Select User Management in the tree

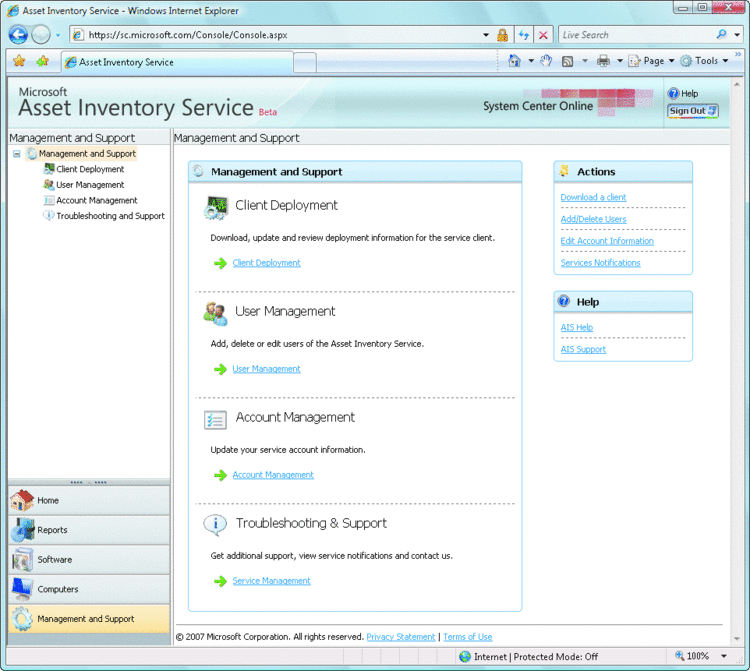coord(90,185)
